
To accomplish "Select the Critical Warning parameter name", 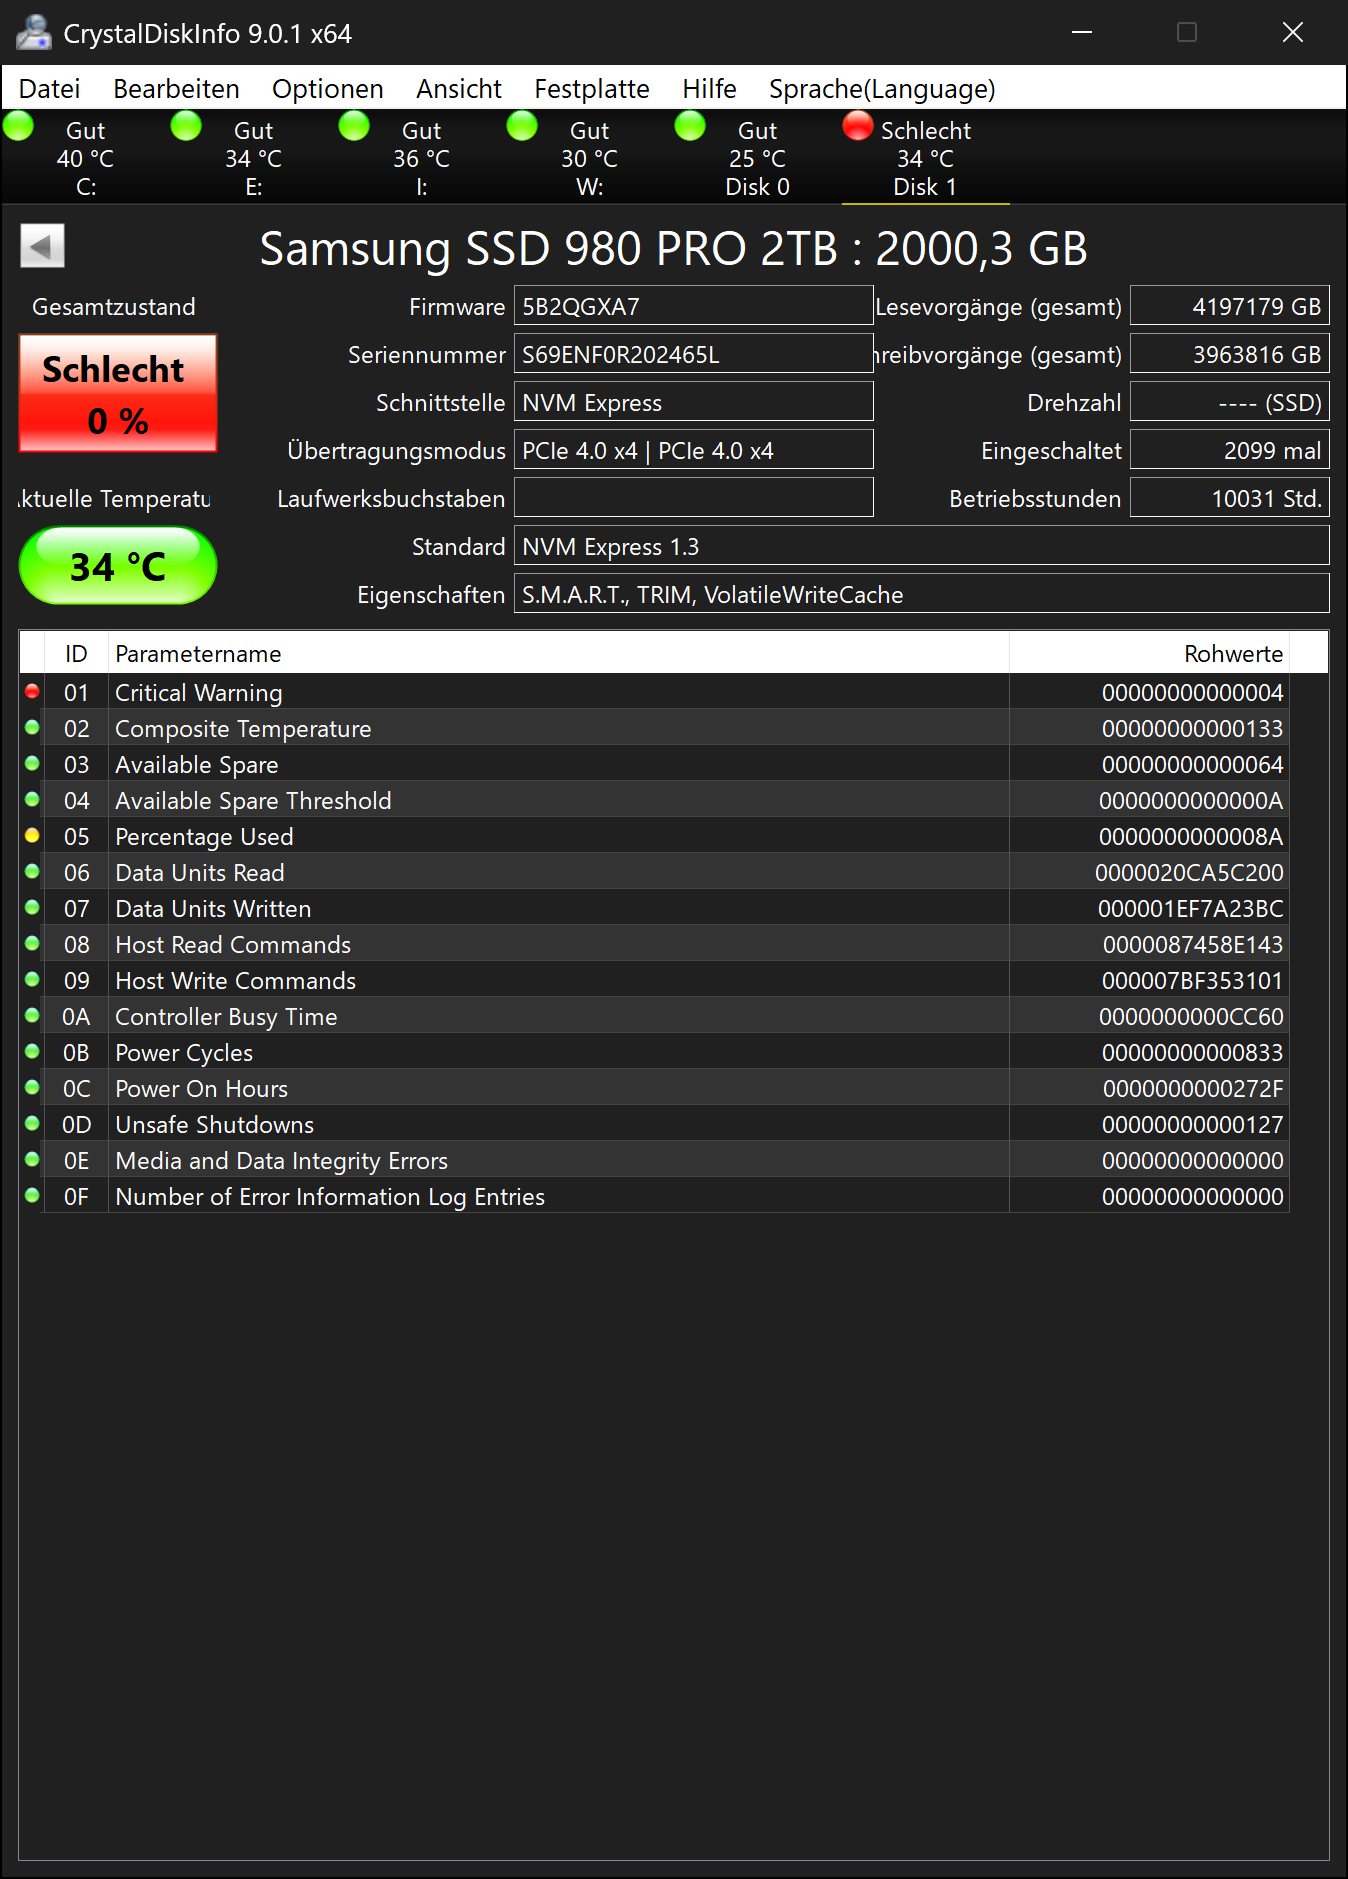I will [x=199, y=693].
